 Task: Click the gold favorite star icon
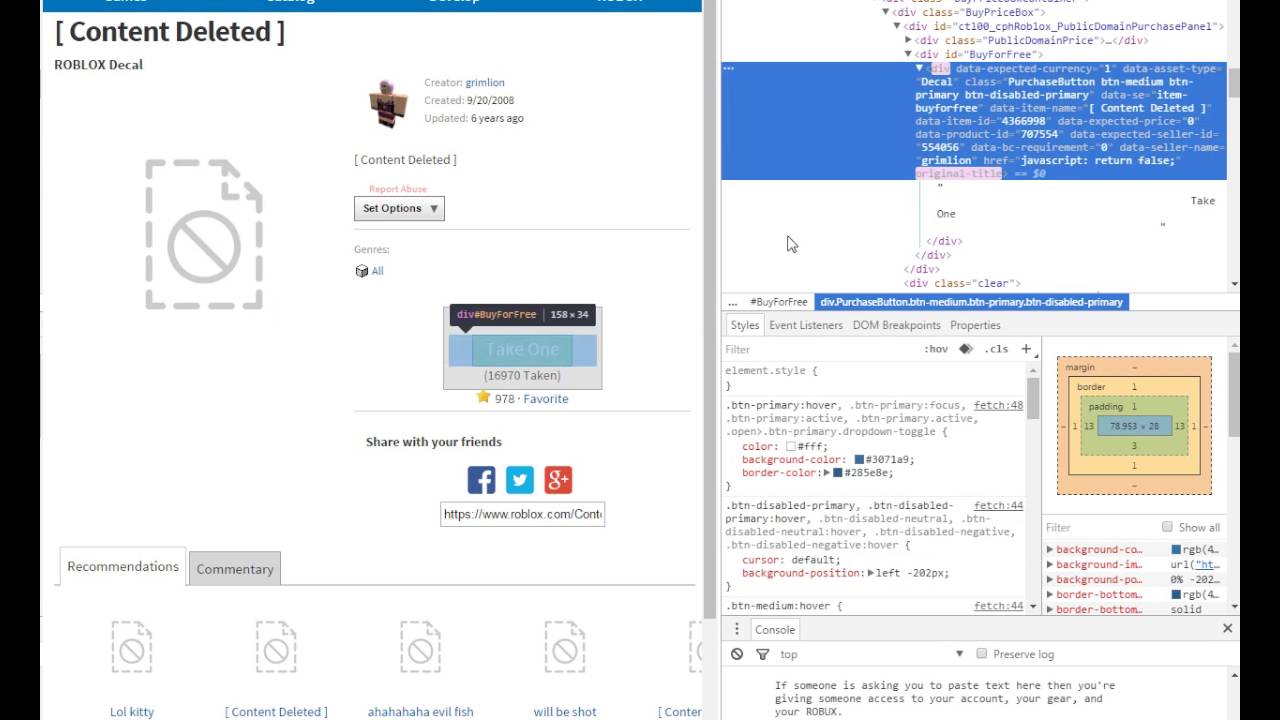coord(484,397)
